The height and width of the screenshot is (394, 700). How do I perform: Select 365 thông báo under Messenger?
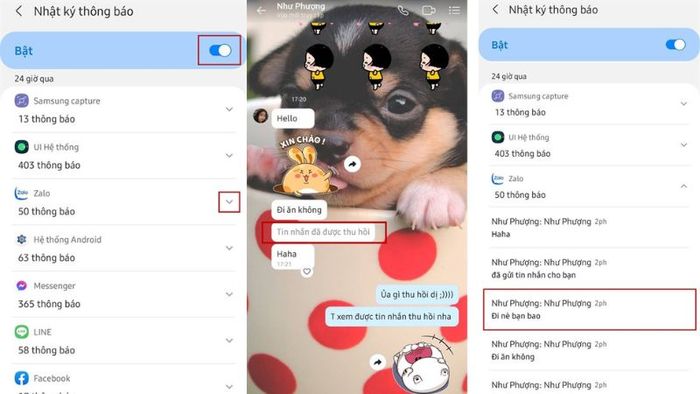(49, 304)
